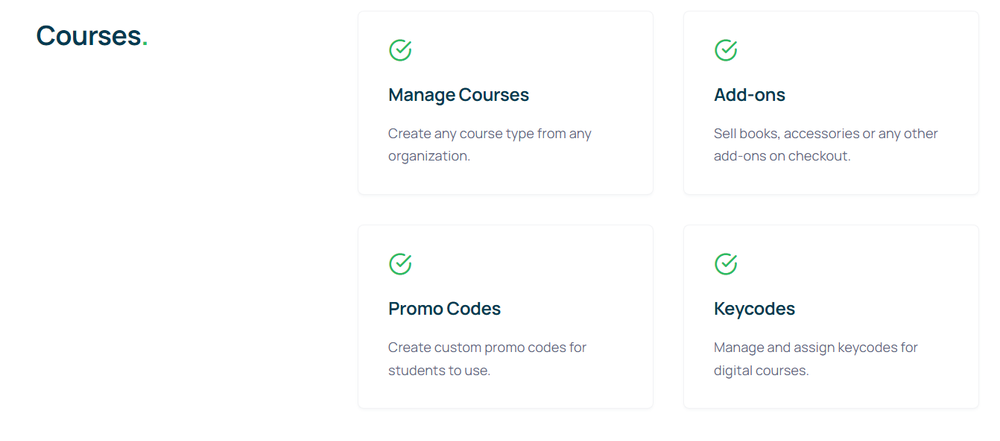Click the green period after Courses
This screenshot has width=1000, height=441.
[x=145, y=45]
